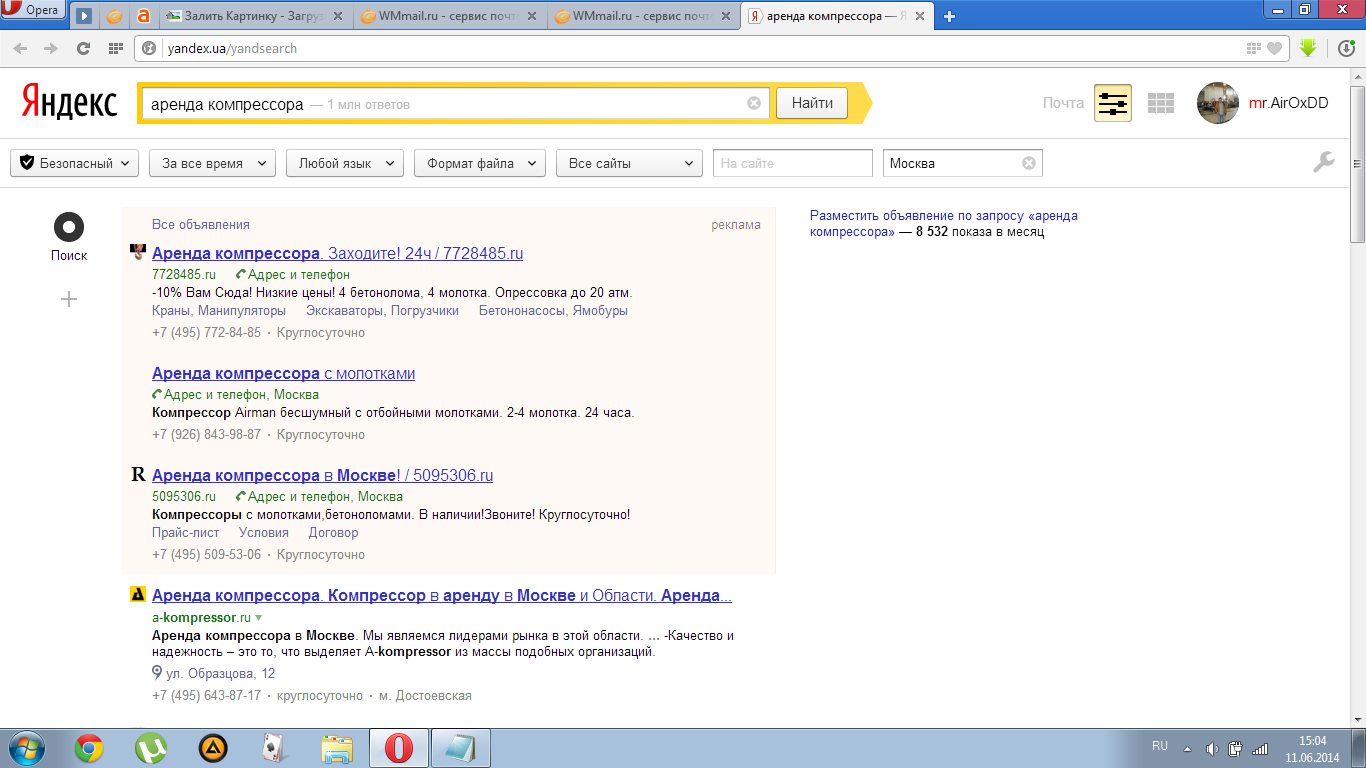The image size is (1366, 768).
Task: Click 'Бетононасосы, Ямобуры' sitelink
Action: pyautogui.click(x=553, y=311)
